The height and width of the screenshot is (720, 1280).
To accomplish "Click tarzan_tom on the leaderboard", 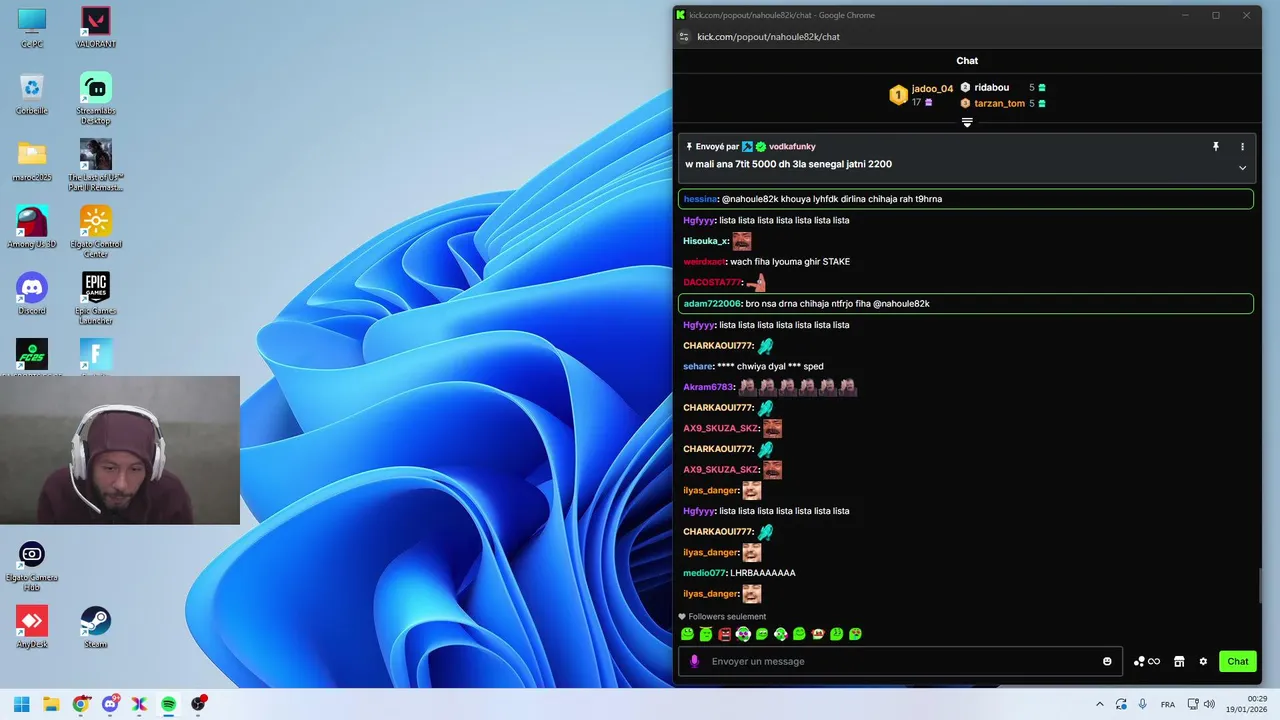I will click(999, 103).
